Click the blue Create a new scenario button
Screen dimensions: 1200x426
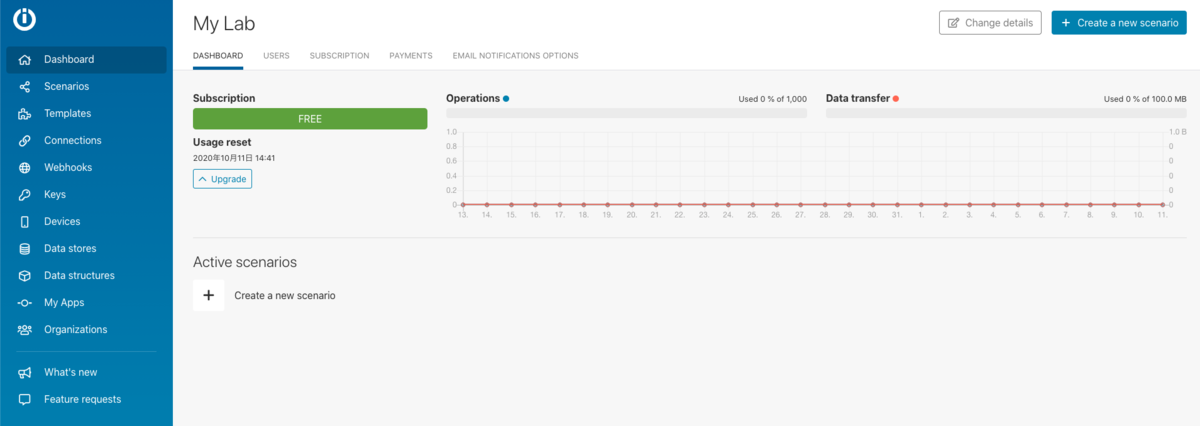(x=1119, y=23)
